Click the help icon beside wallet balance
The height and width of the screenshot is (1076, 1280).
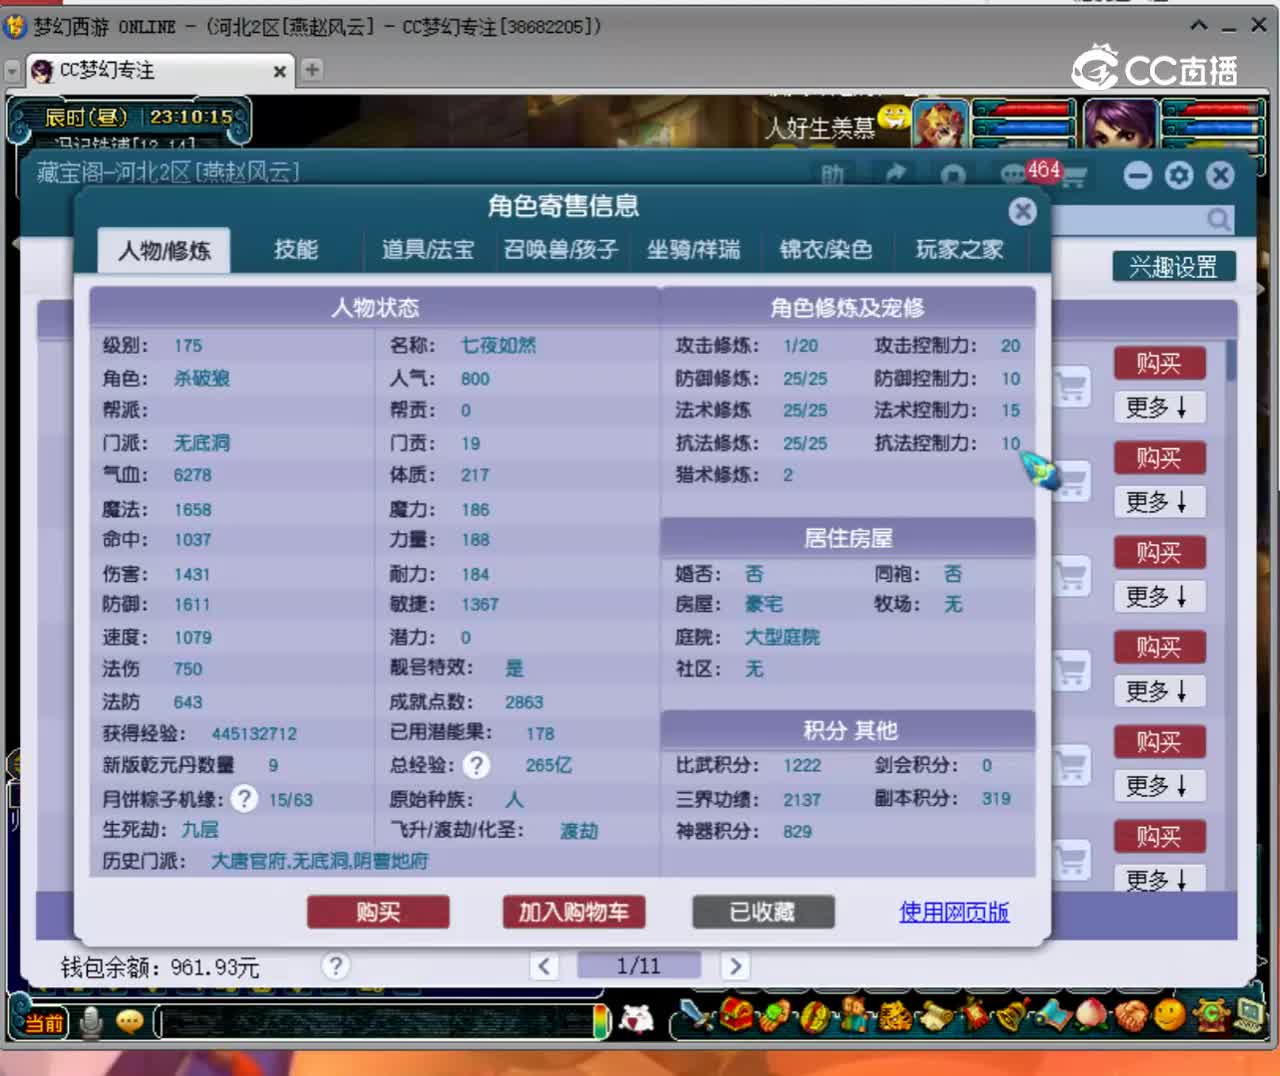click(335, 966)
